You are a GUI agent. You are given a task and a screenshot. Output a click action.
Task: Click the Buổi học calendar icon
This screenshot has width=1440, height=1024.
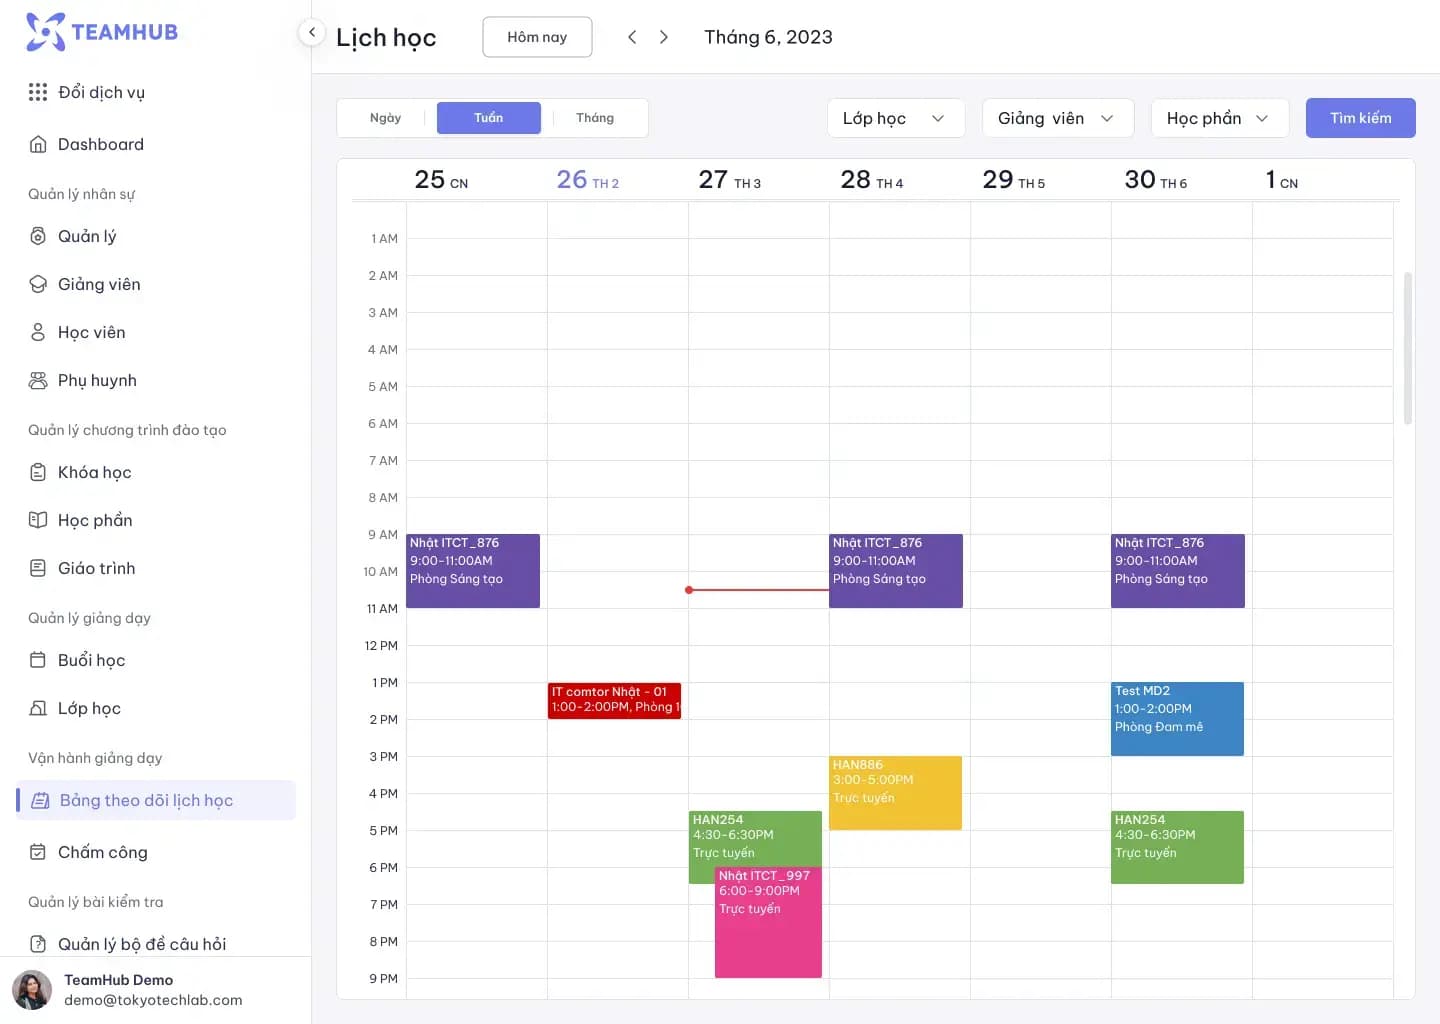point(38,660)
